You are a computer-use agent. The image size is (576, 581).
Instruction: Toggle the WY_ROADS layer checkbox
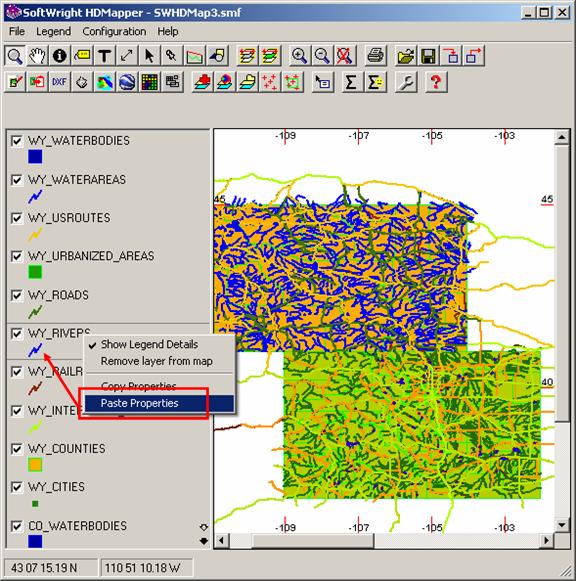pyautogui.click(x=17, y=295)
